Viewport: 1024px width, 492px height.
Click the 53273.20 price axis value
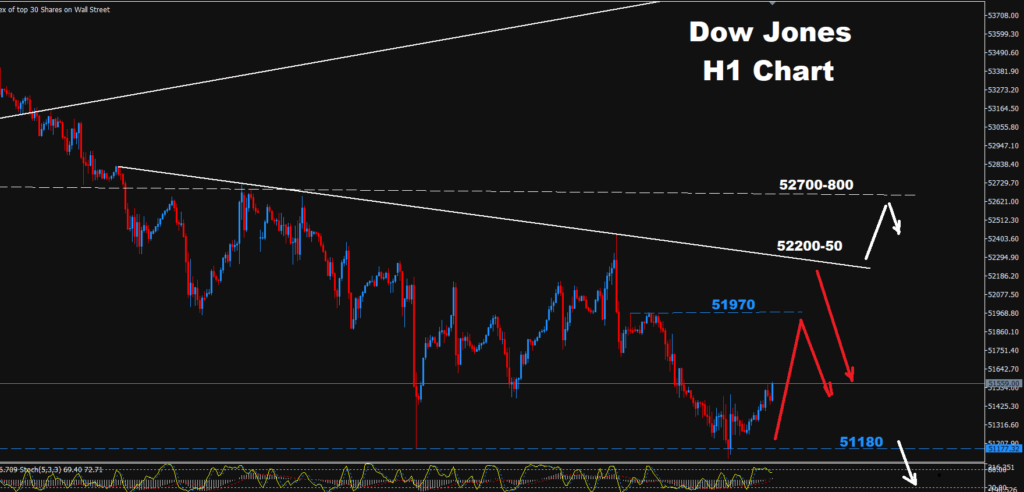point(1004,90)
